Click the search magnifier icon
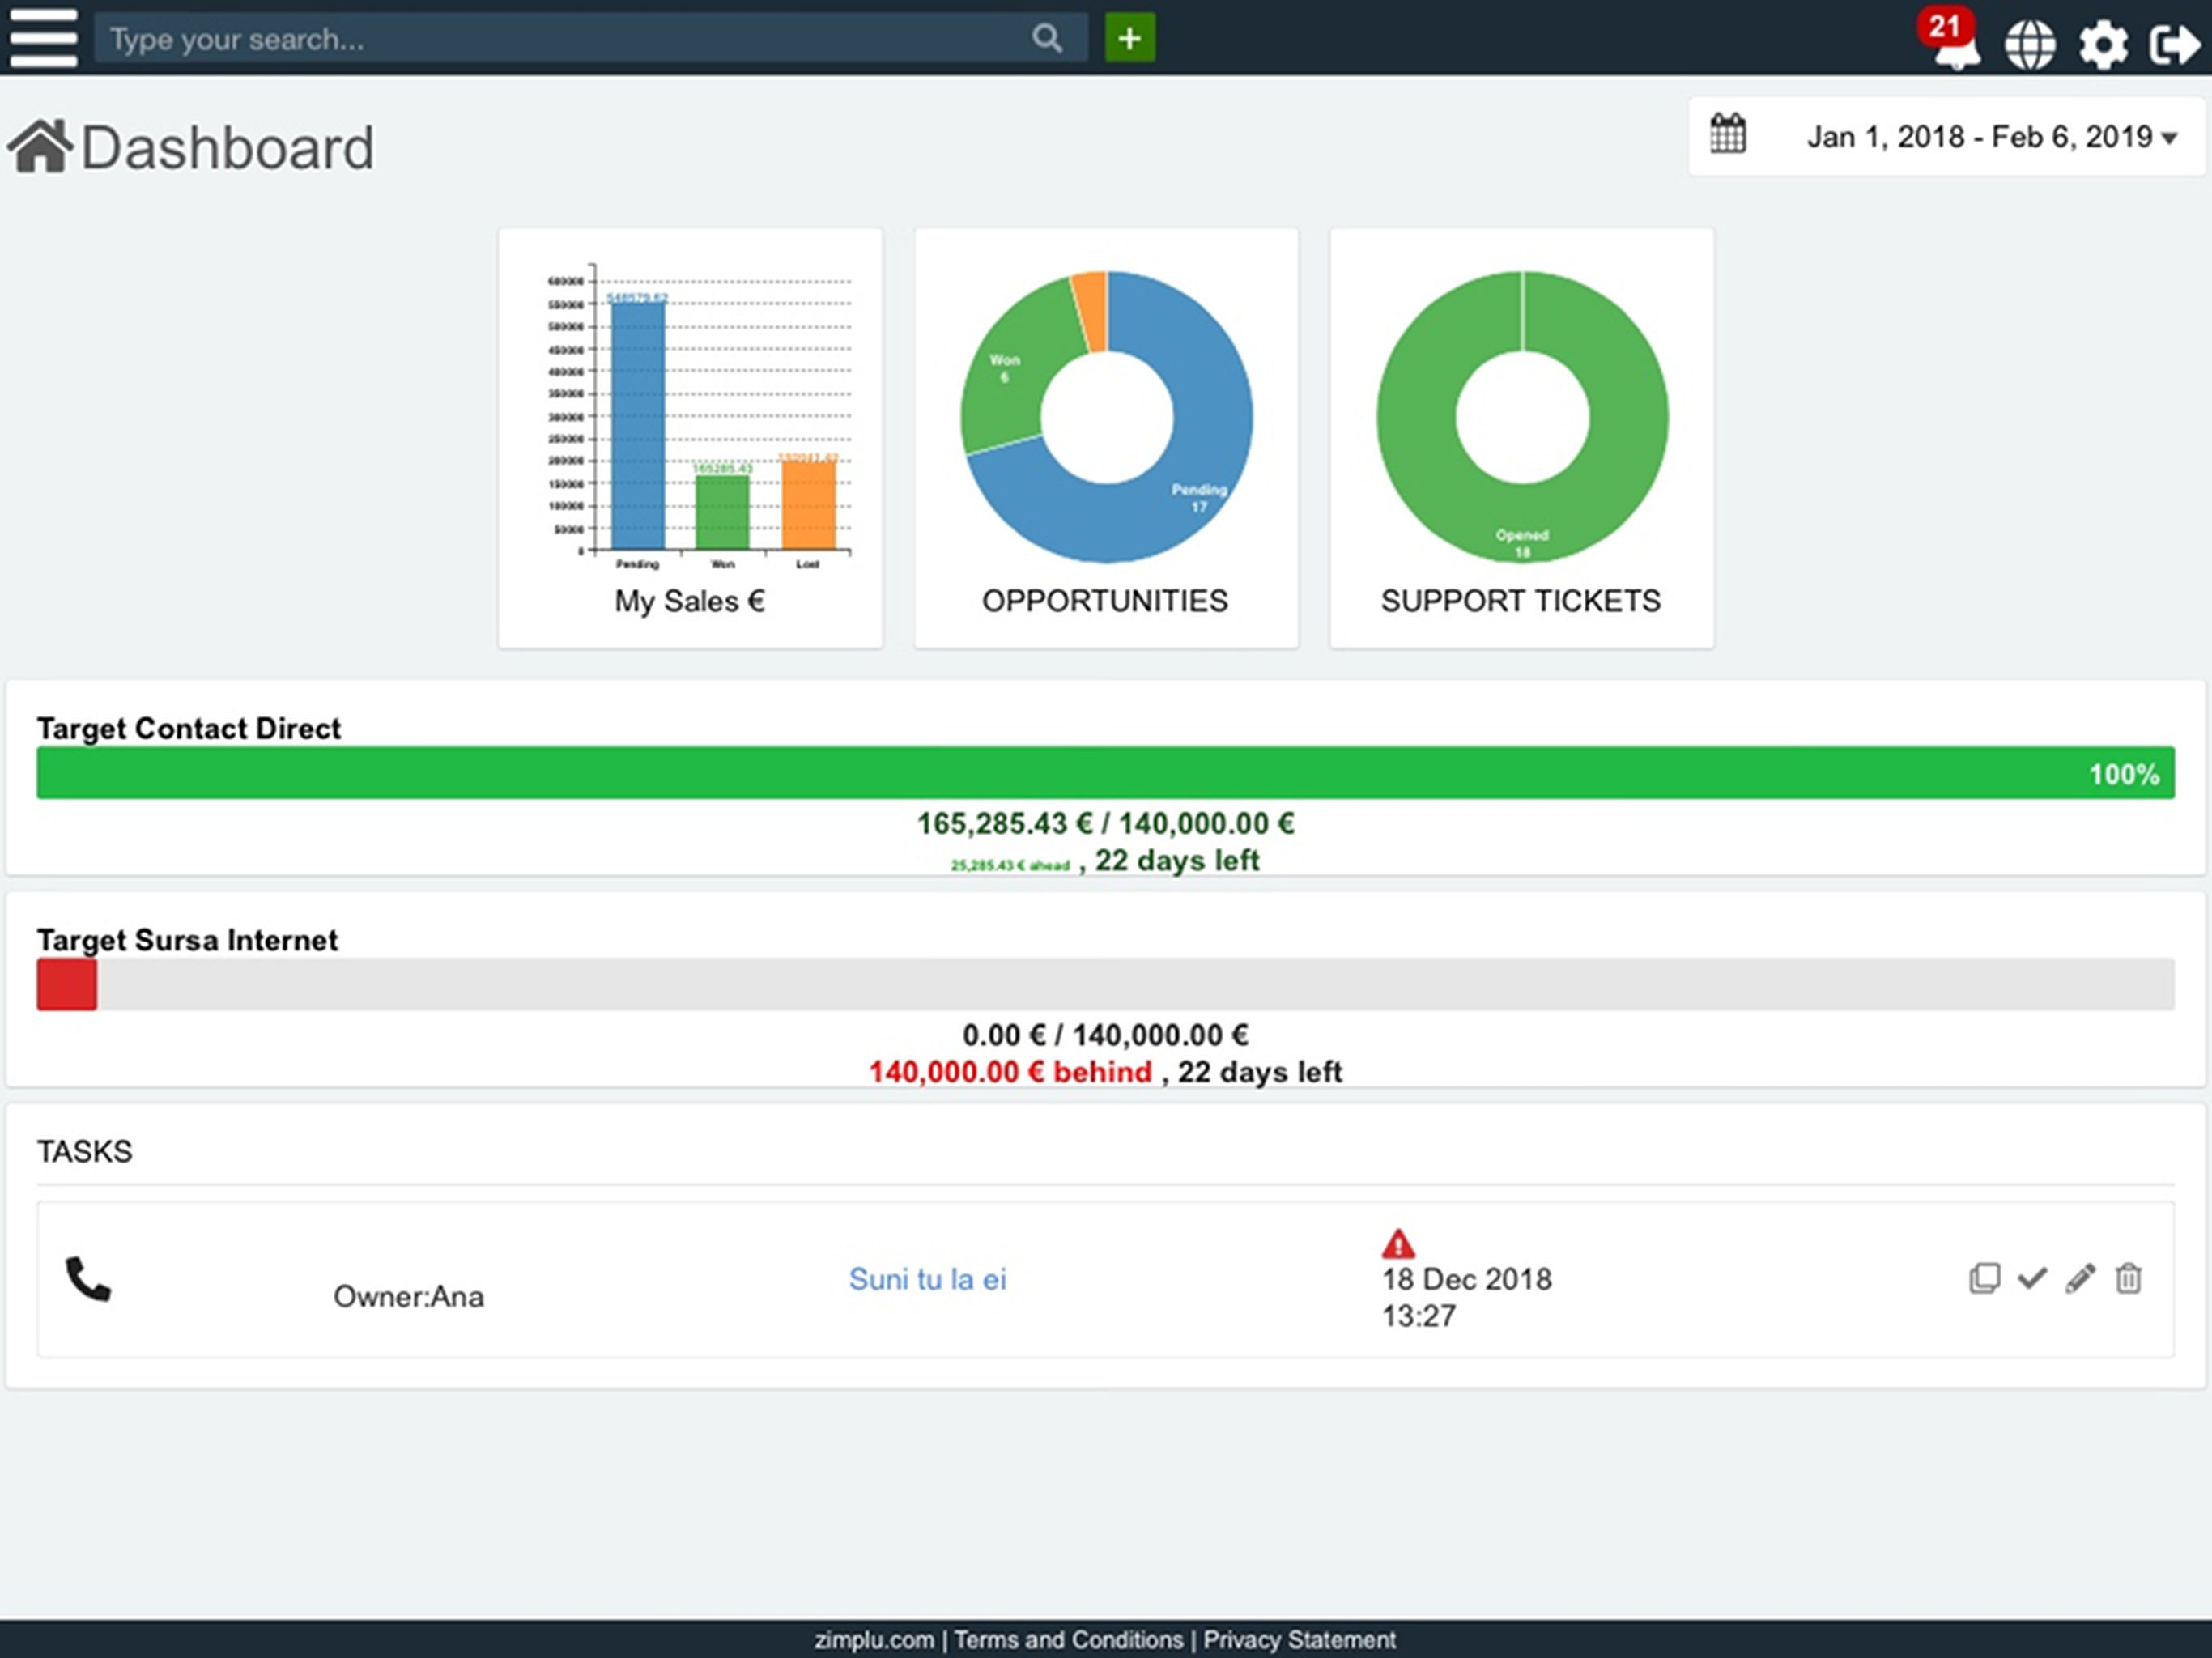 coord(1047,39)
